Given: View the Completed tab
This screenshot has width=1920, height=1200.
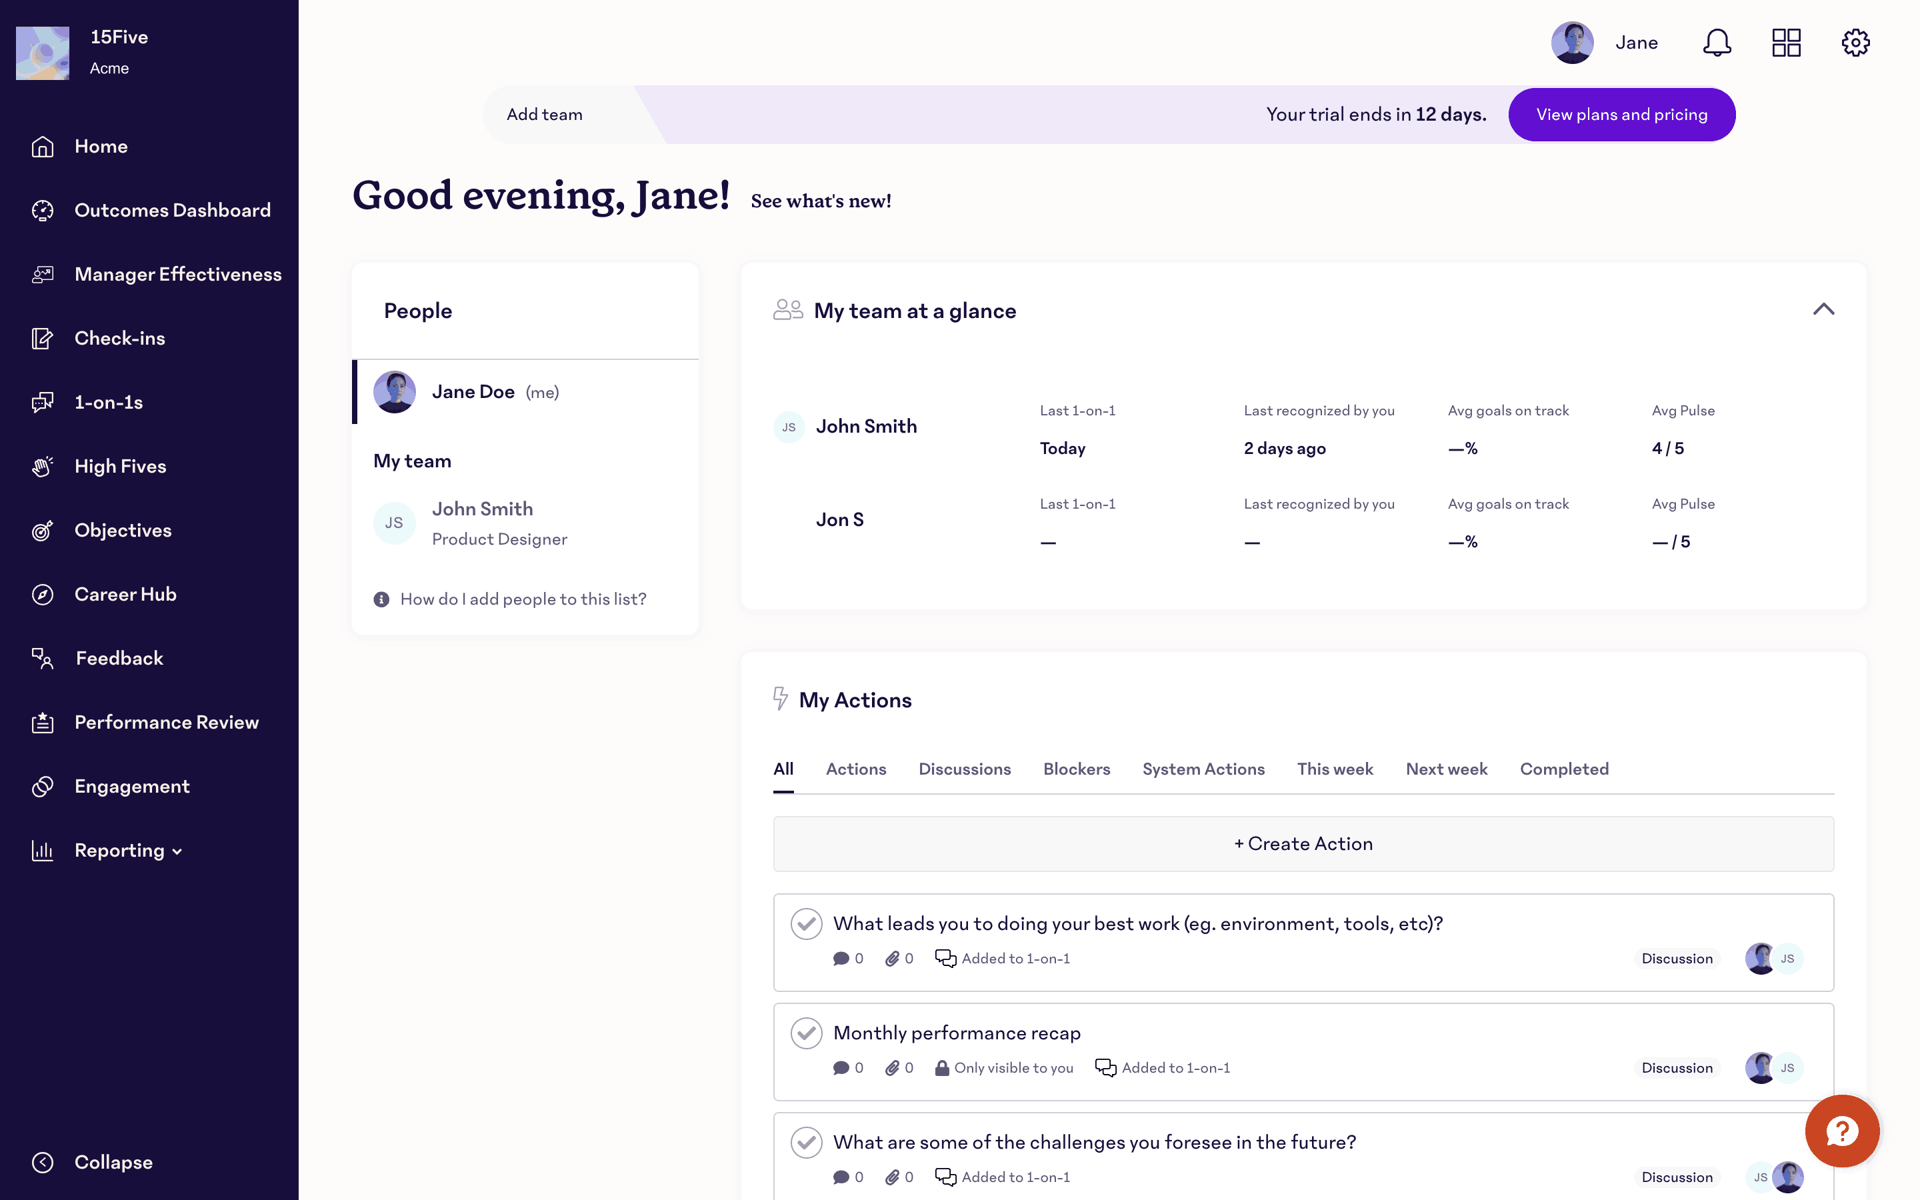Looking at the screenshot, I should pyautogui.click(x=1564, y=769).
